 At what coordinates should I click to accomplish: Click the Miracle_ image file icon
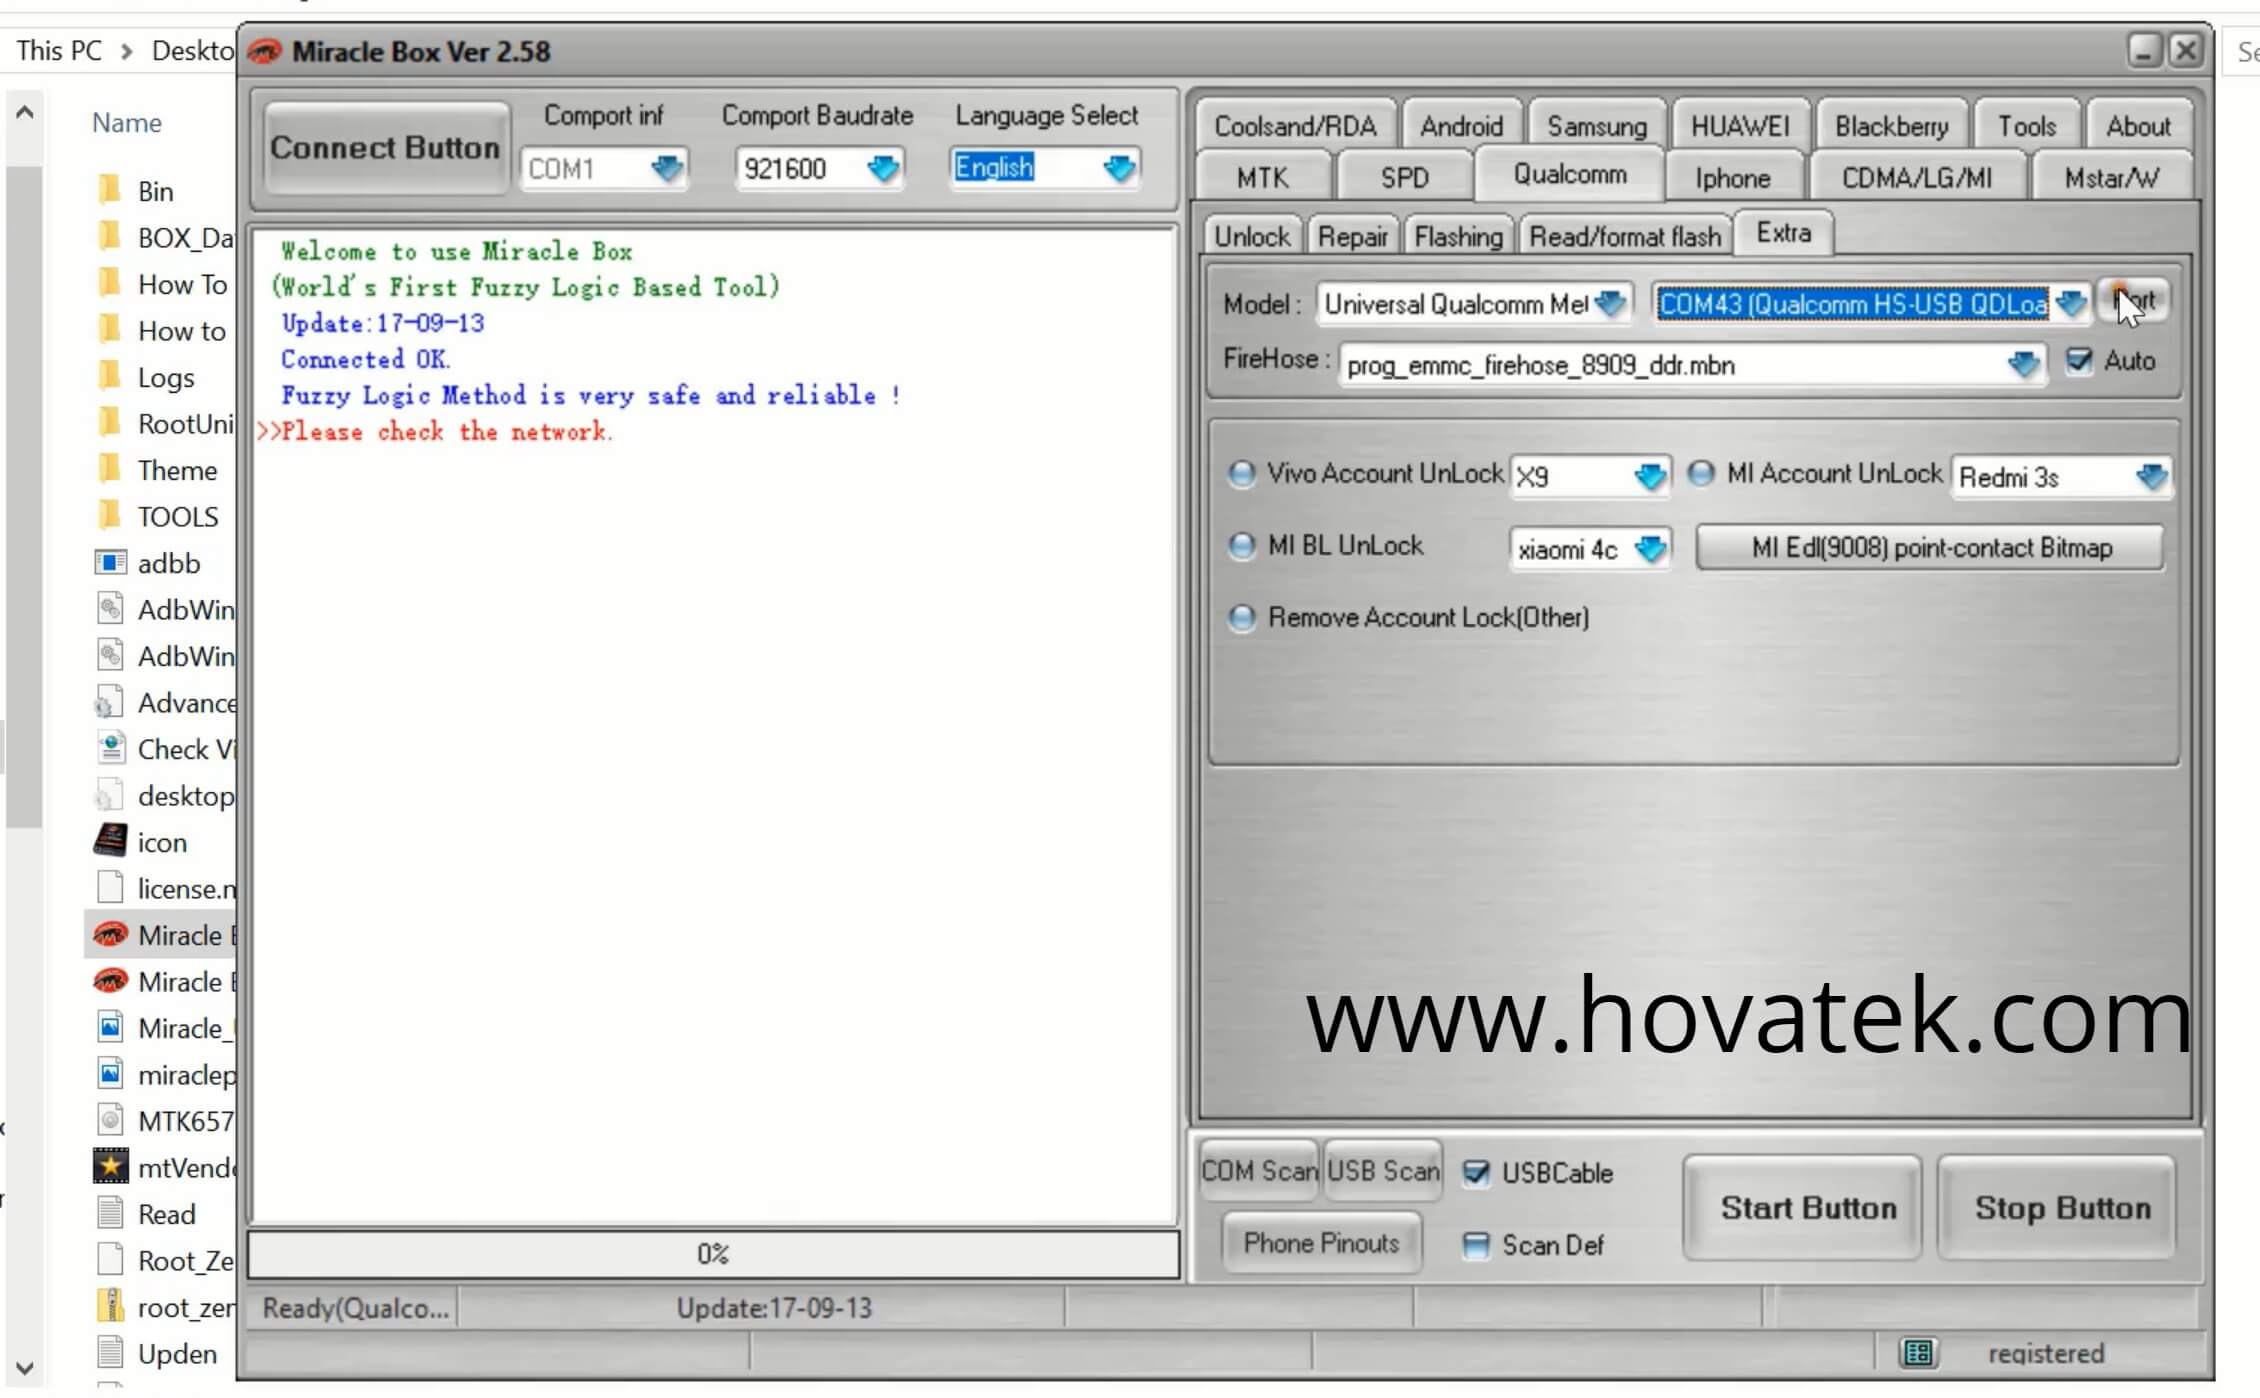click(110, 1028)
